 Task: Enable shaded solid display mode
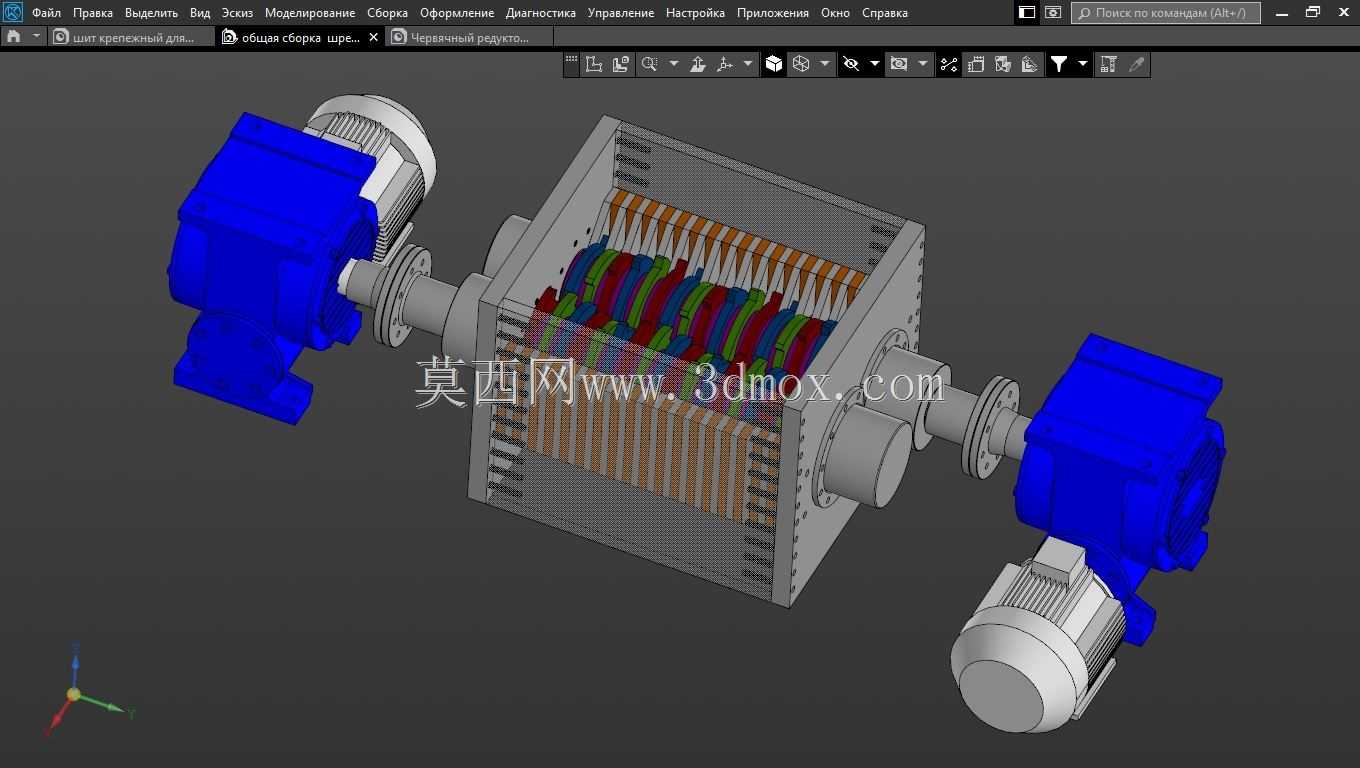click(x=774, y=64)
